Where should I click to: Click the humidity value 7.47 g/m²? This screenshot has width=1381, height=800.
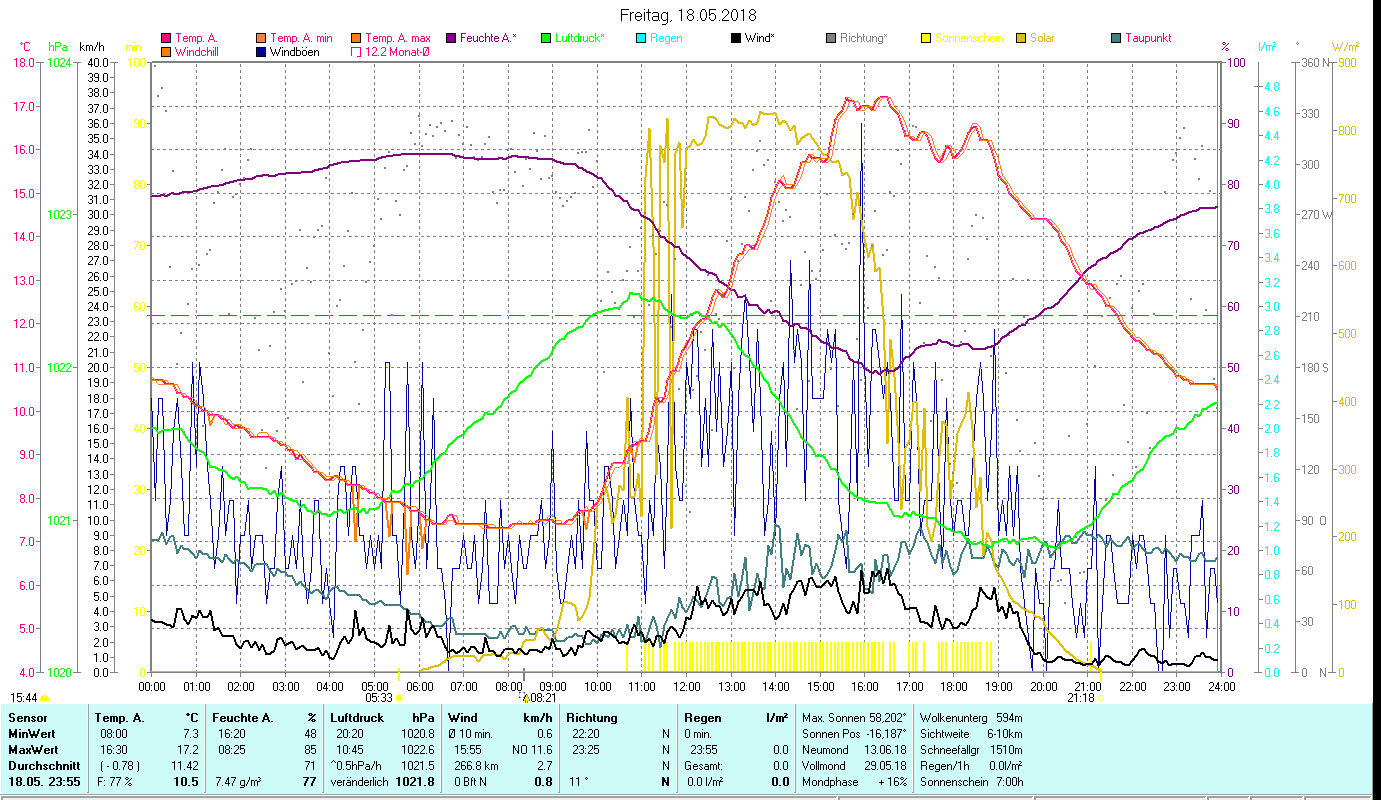point(239,782)
